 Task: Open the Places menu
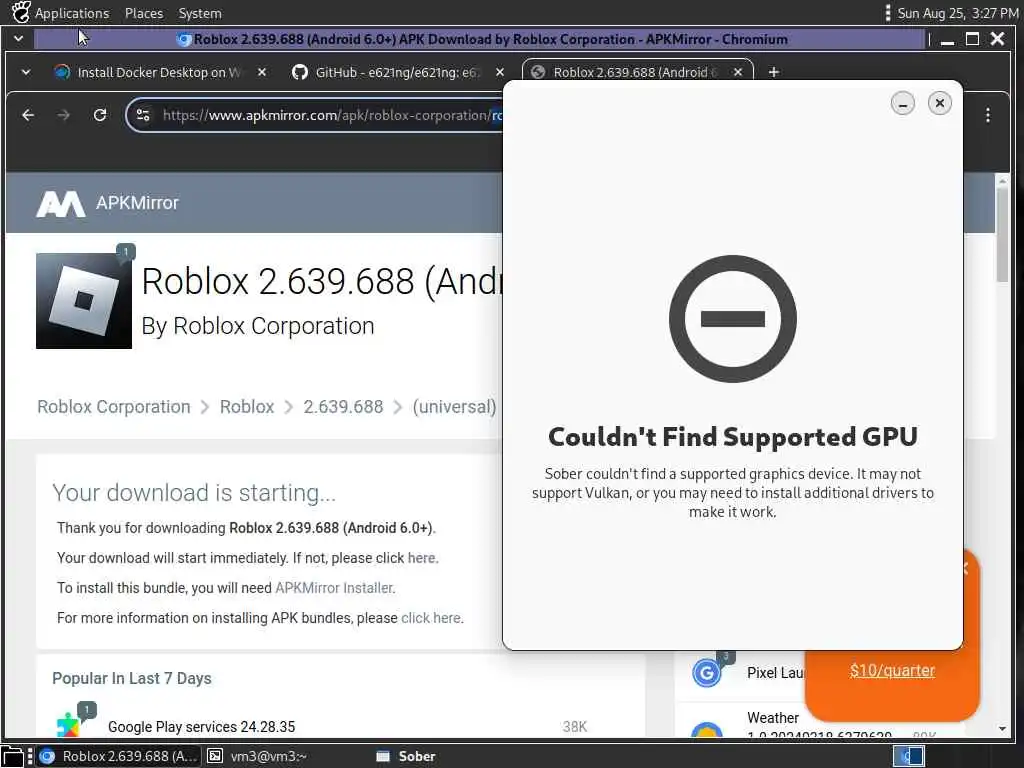pyautogui.click(x=144, y=13)
